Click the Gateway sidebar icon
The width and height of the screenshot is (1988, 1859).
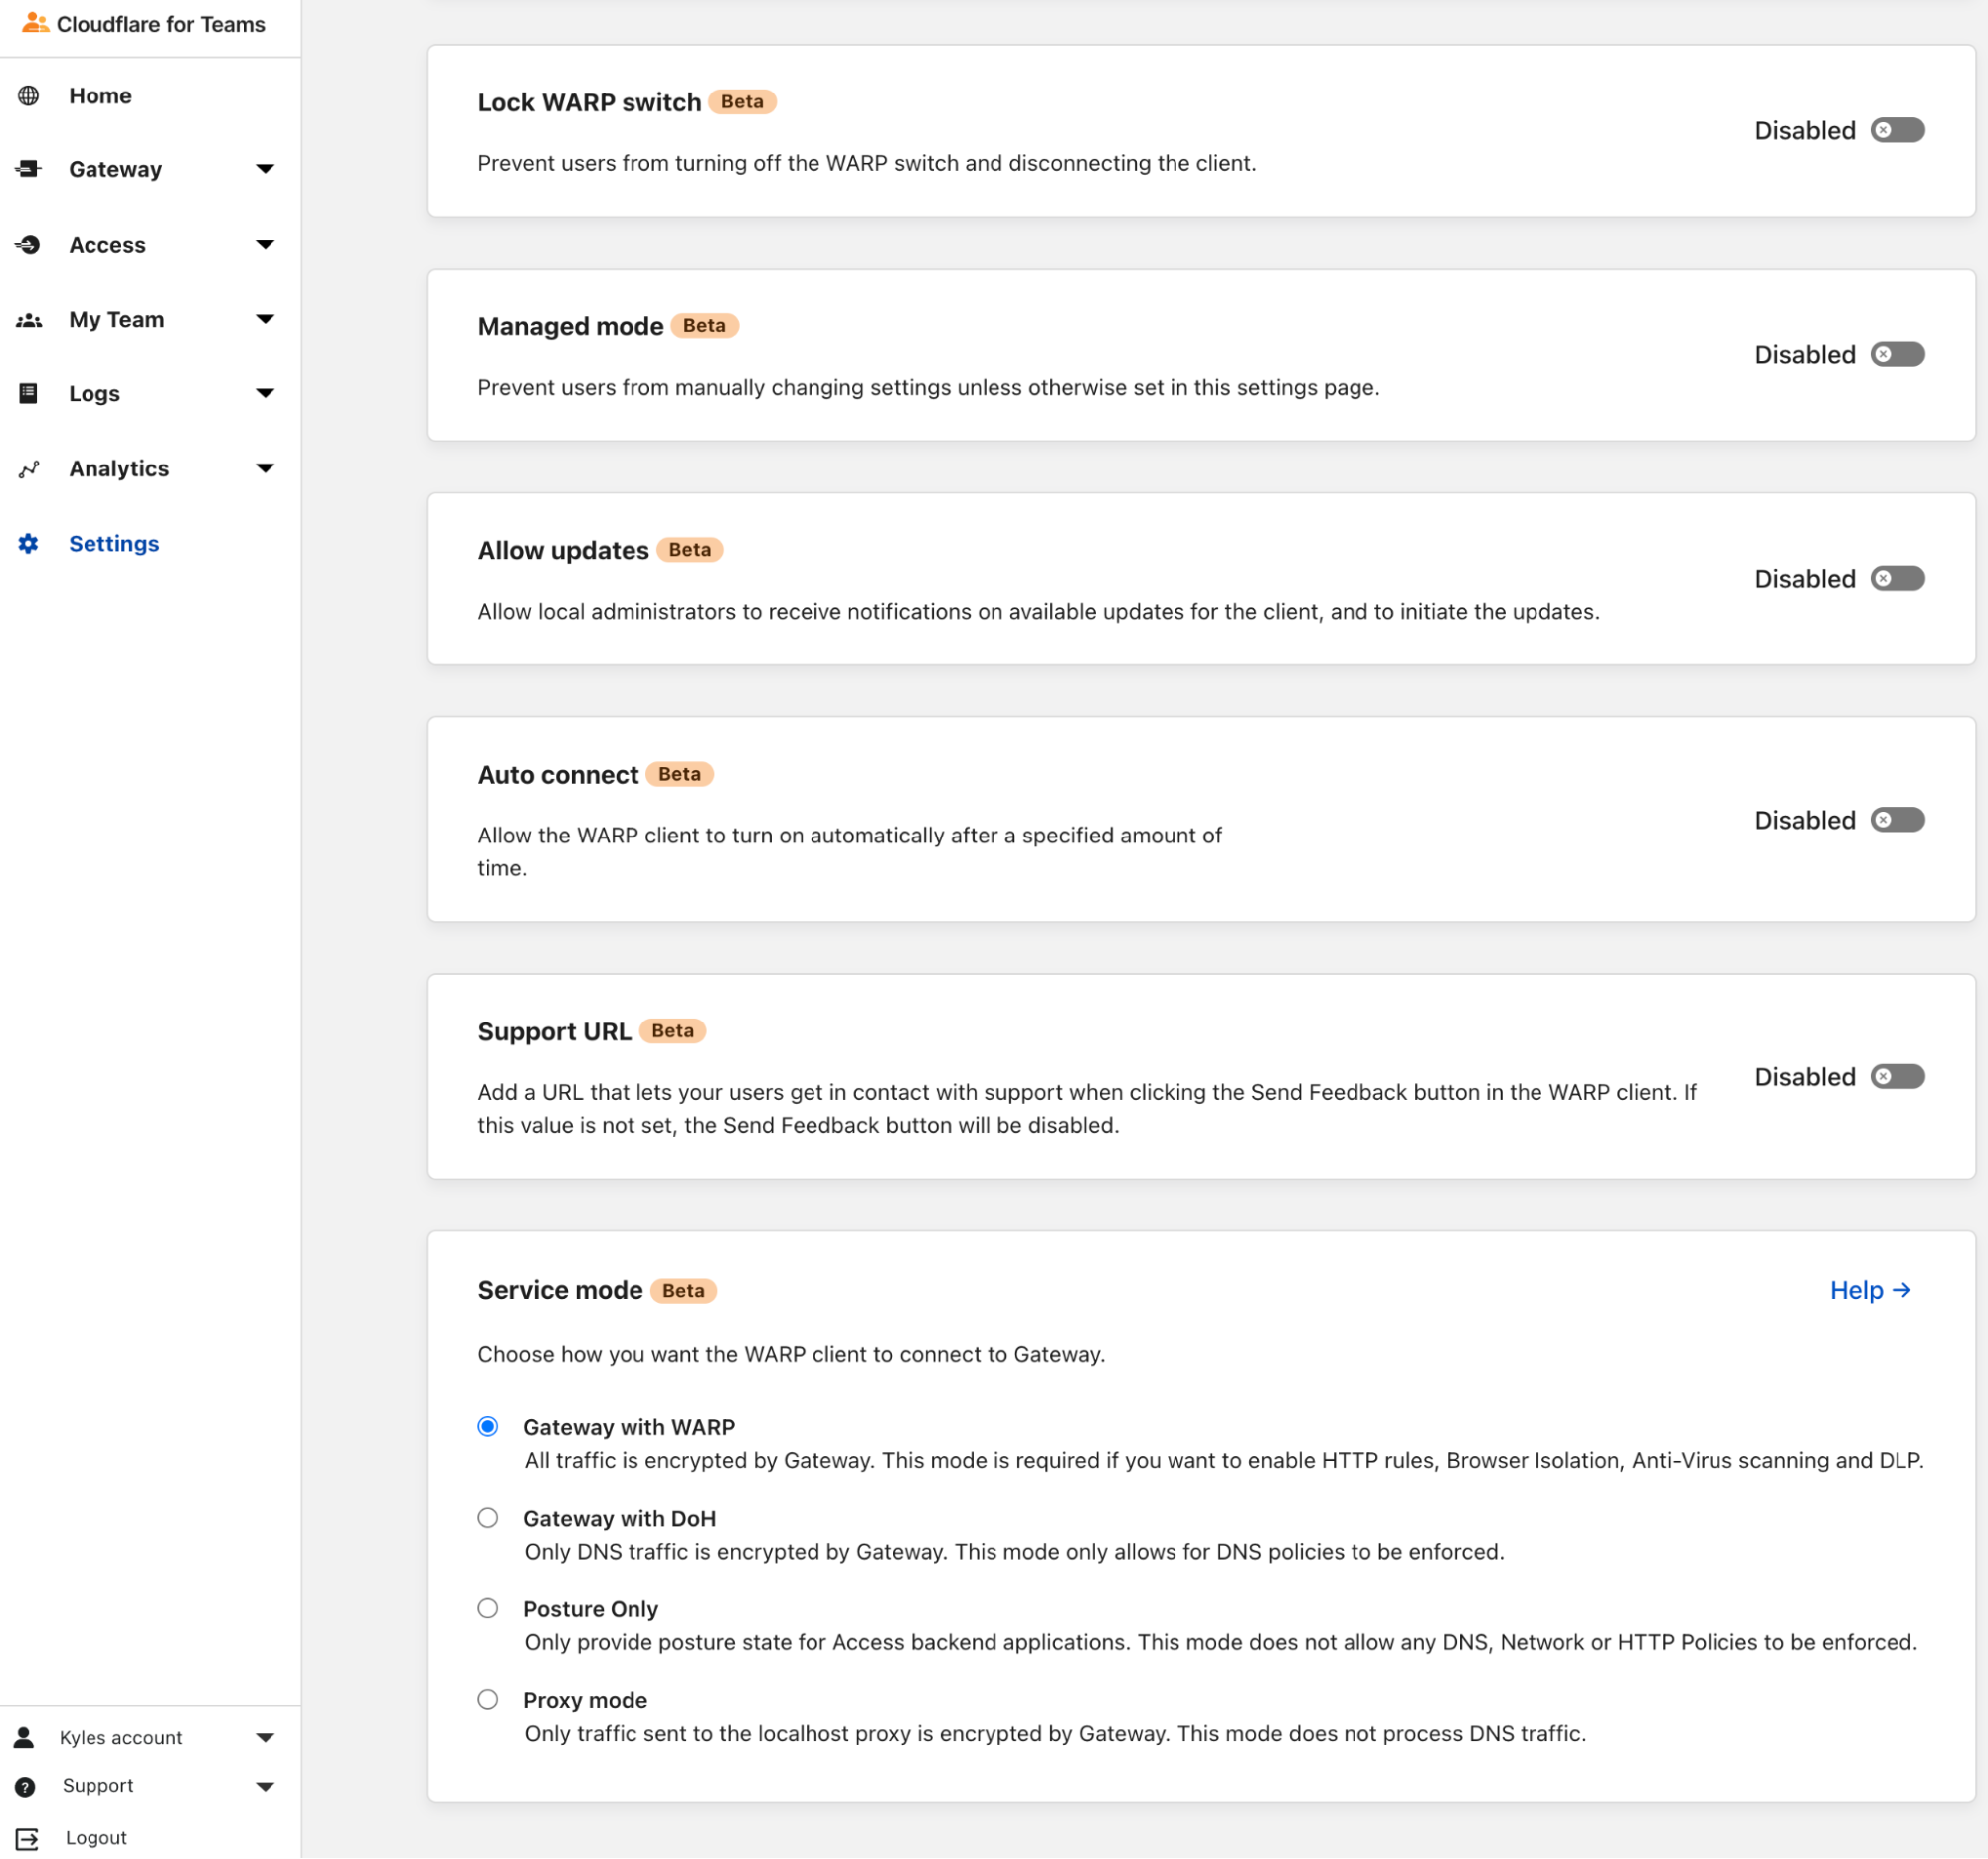[x=28, y=169]
